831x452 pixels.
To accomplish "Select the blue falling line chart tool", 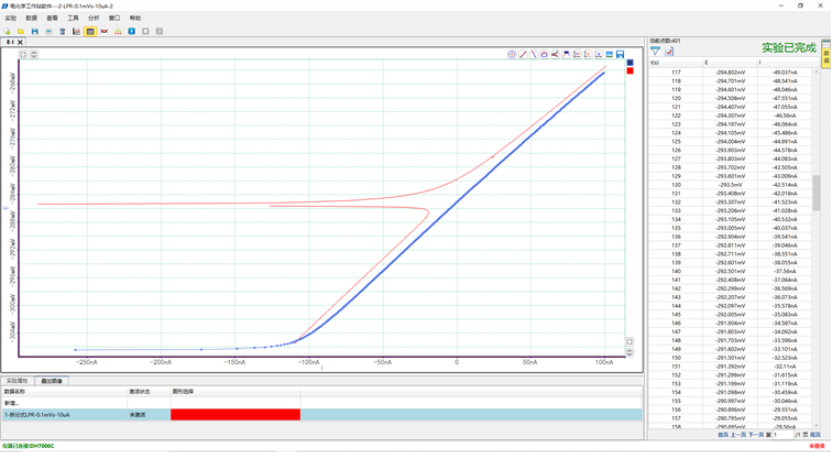I will 533,54.
